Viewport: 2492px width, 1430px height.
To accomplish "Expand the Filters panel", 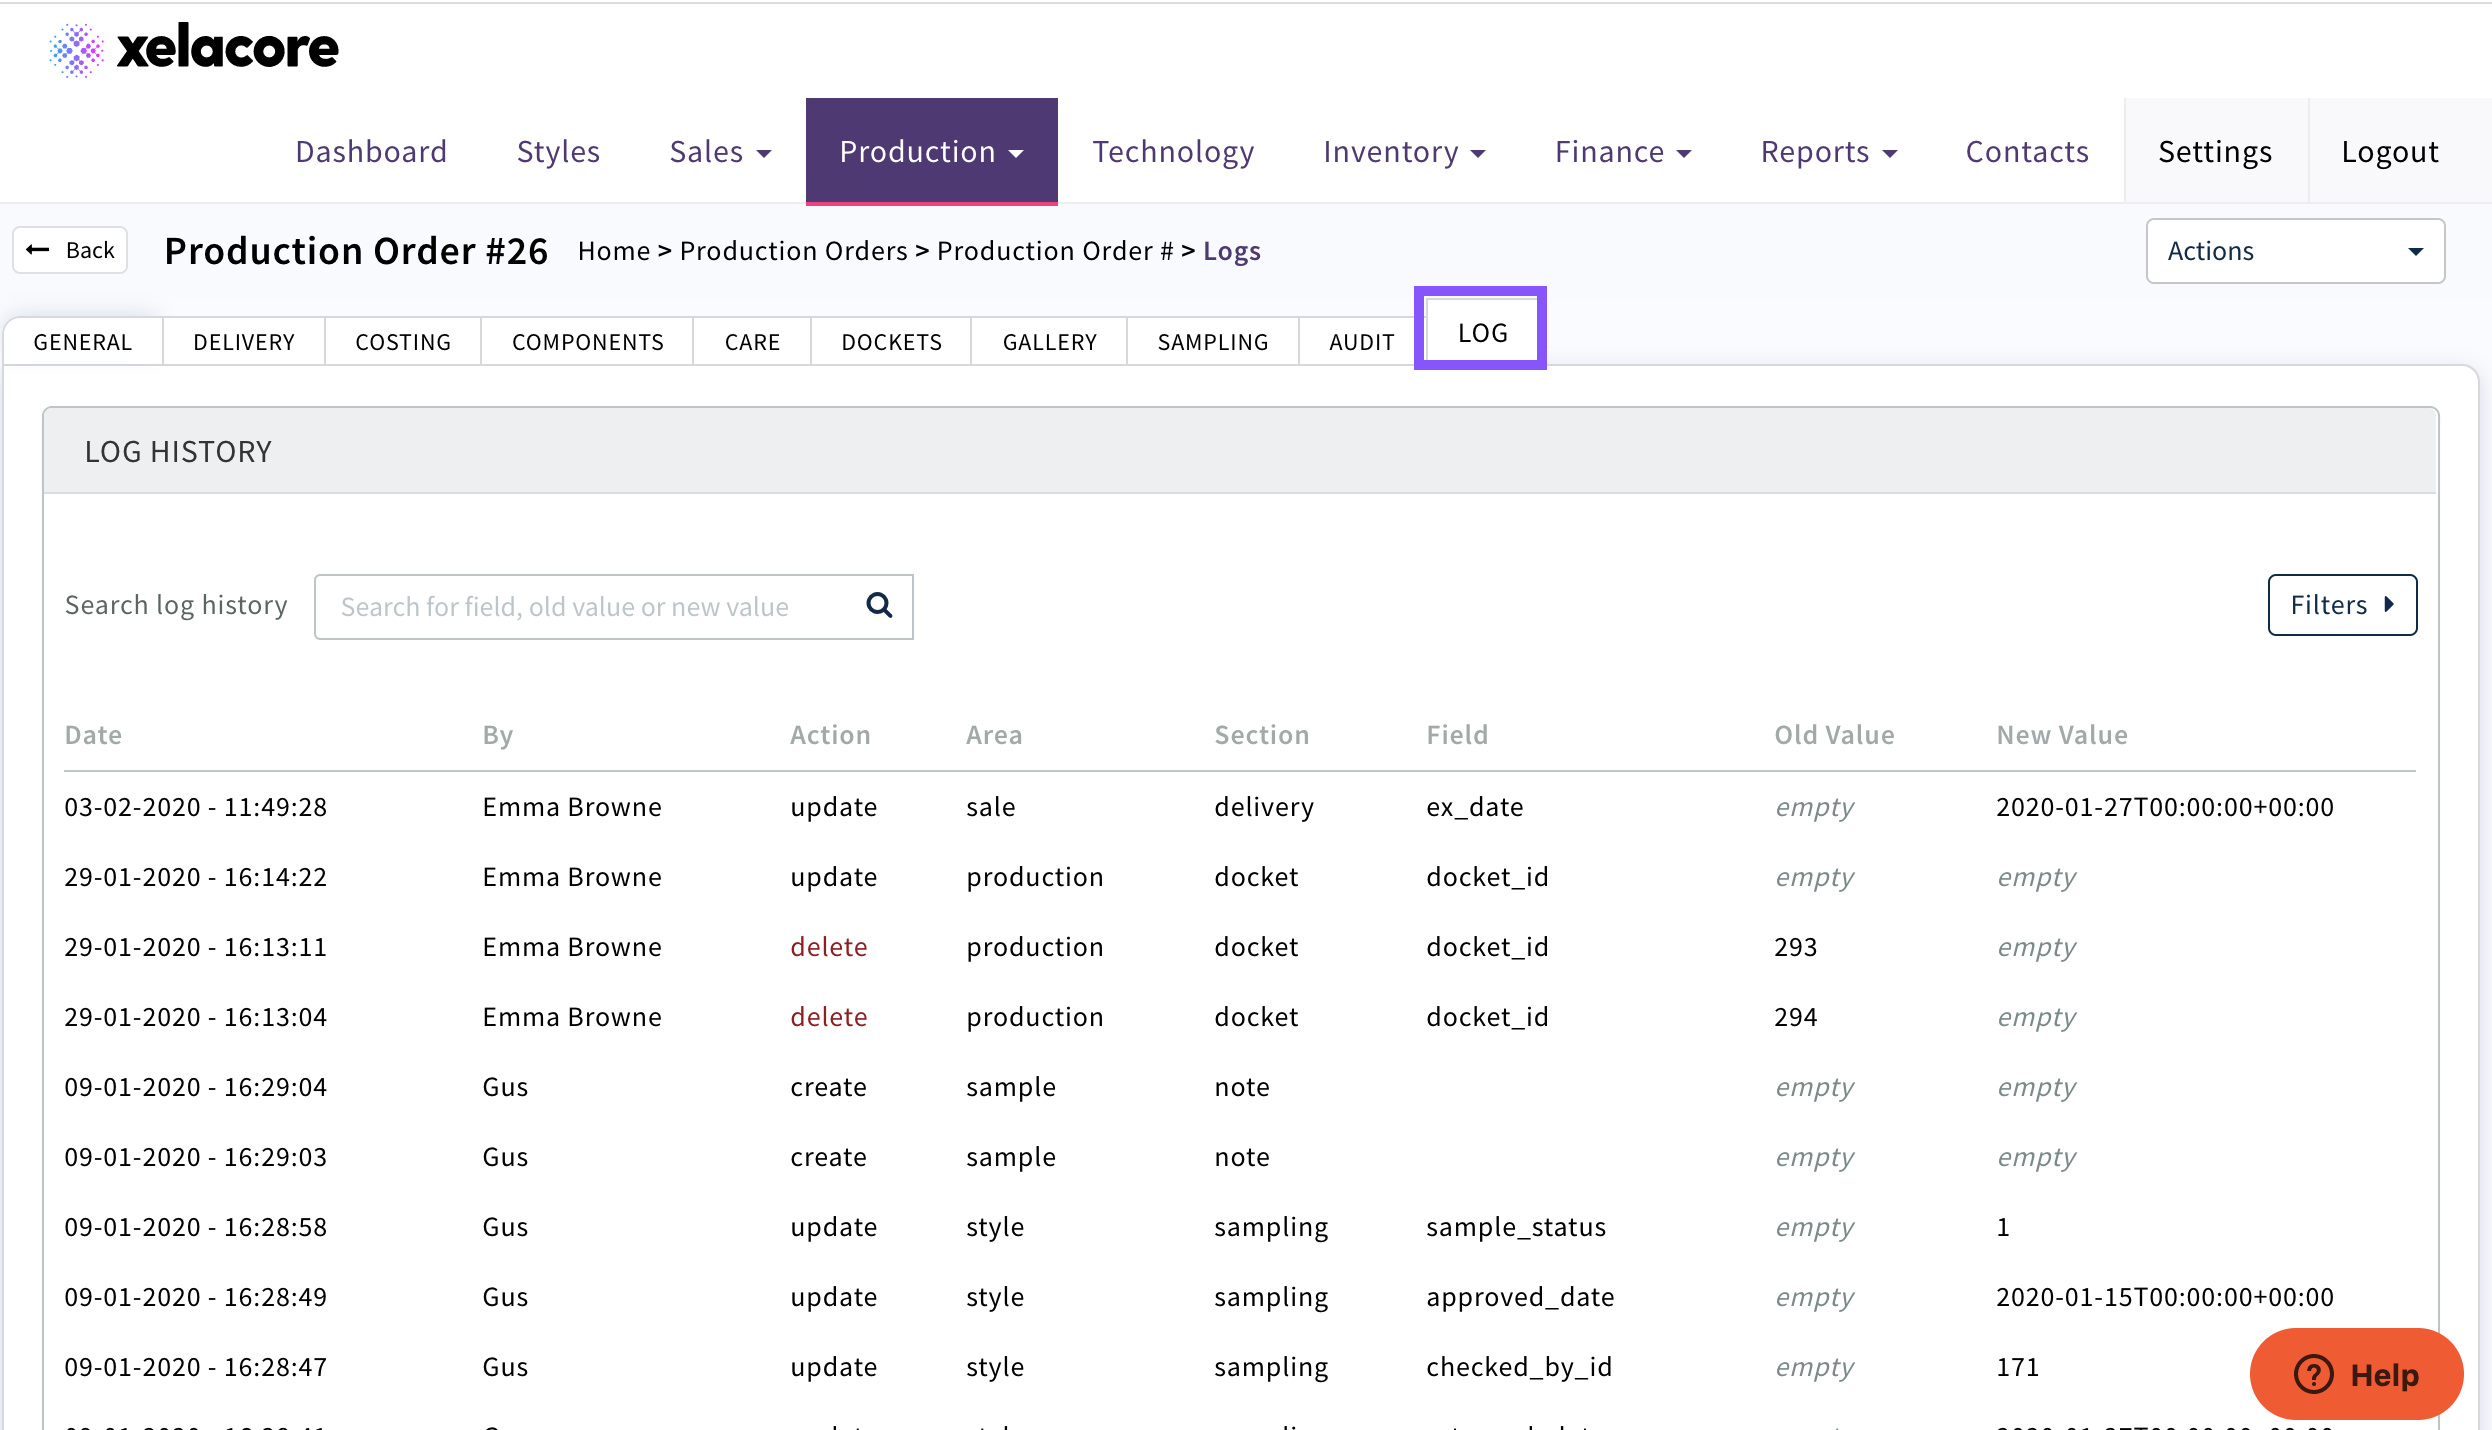I will (x=2341, y=605).
